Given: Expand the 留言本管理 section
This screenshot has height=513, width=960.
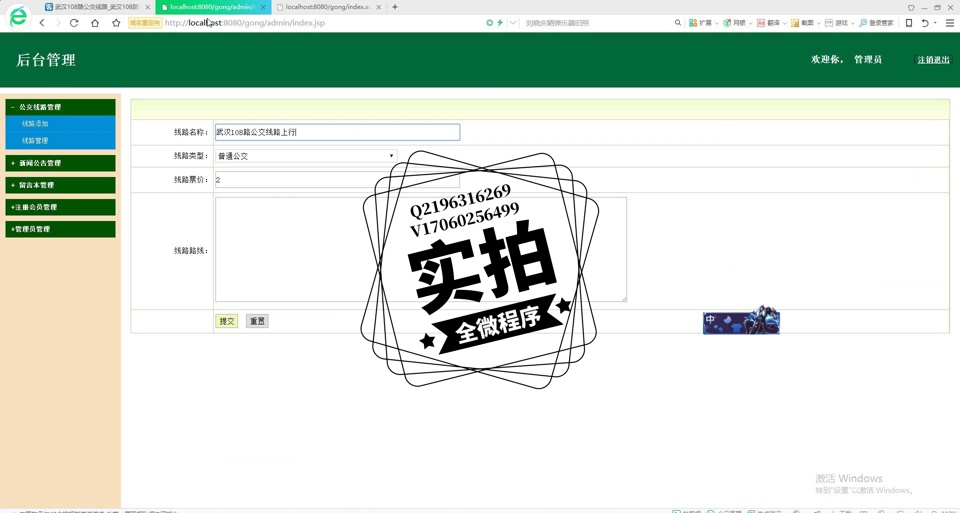Looking at the screenshot, I should (x=60, y=185).
